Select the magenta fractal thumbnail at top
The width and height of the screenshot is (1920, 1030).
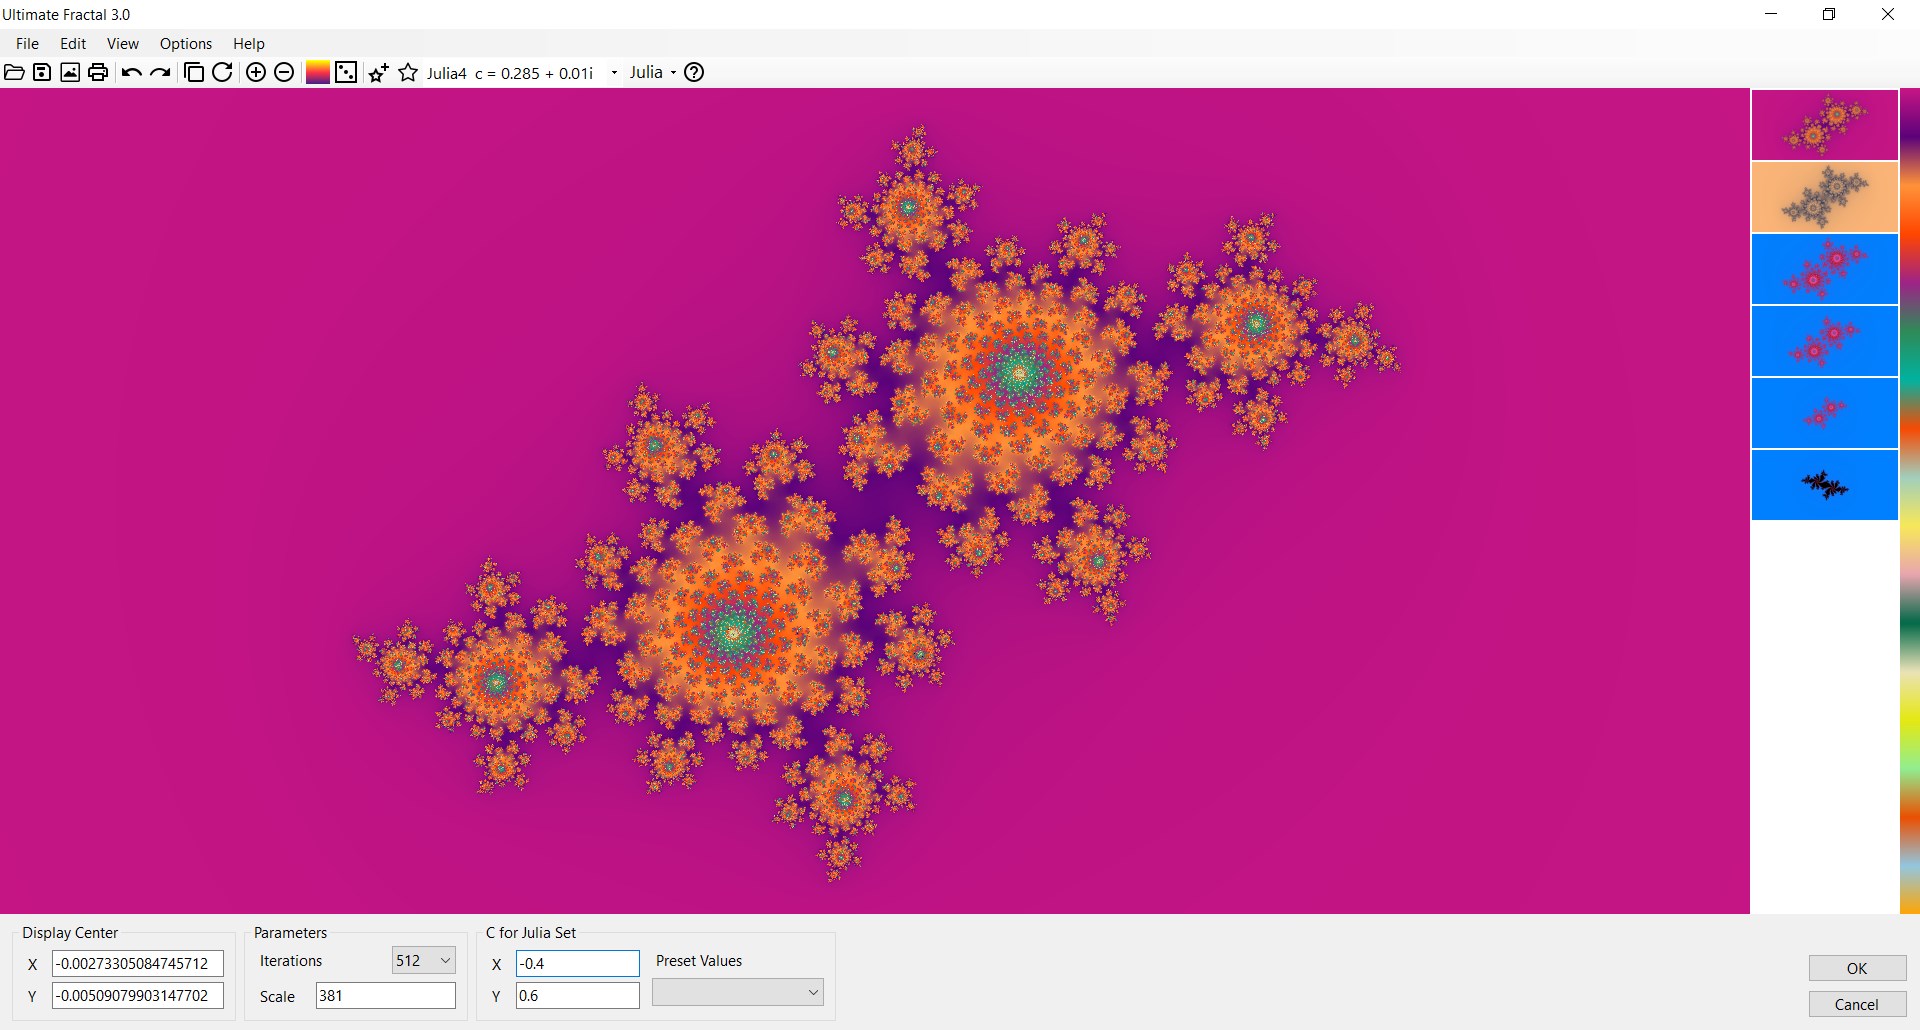point(1825,125)
